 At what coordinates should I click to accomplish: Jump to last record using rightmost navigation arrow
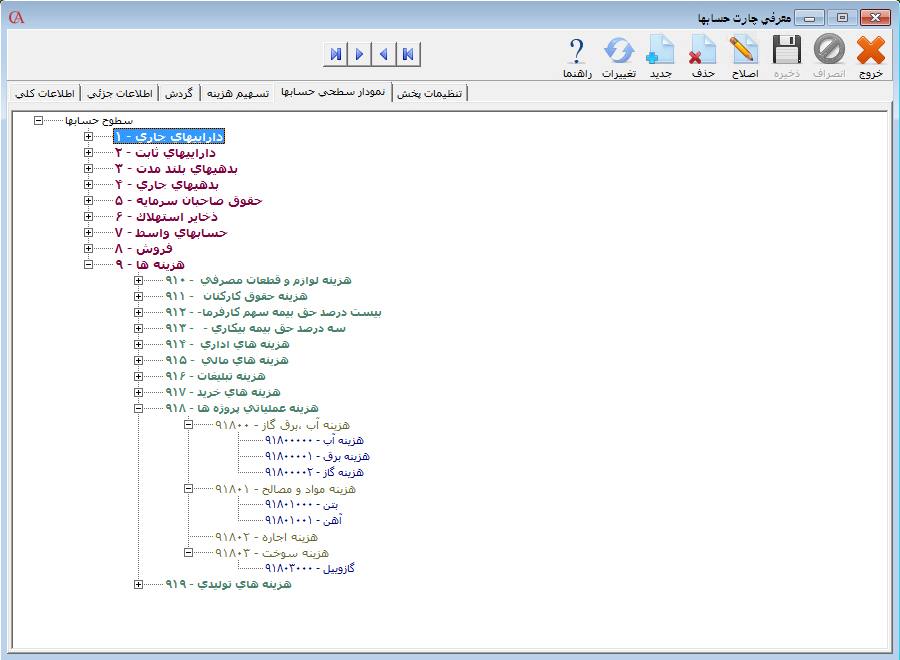(409, 54)
